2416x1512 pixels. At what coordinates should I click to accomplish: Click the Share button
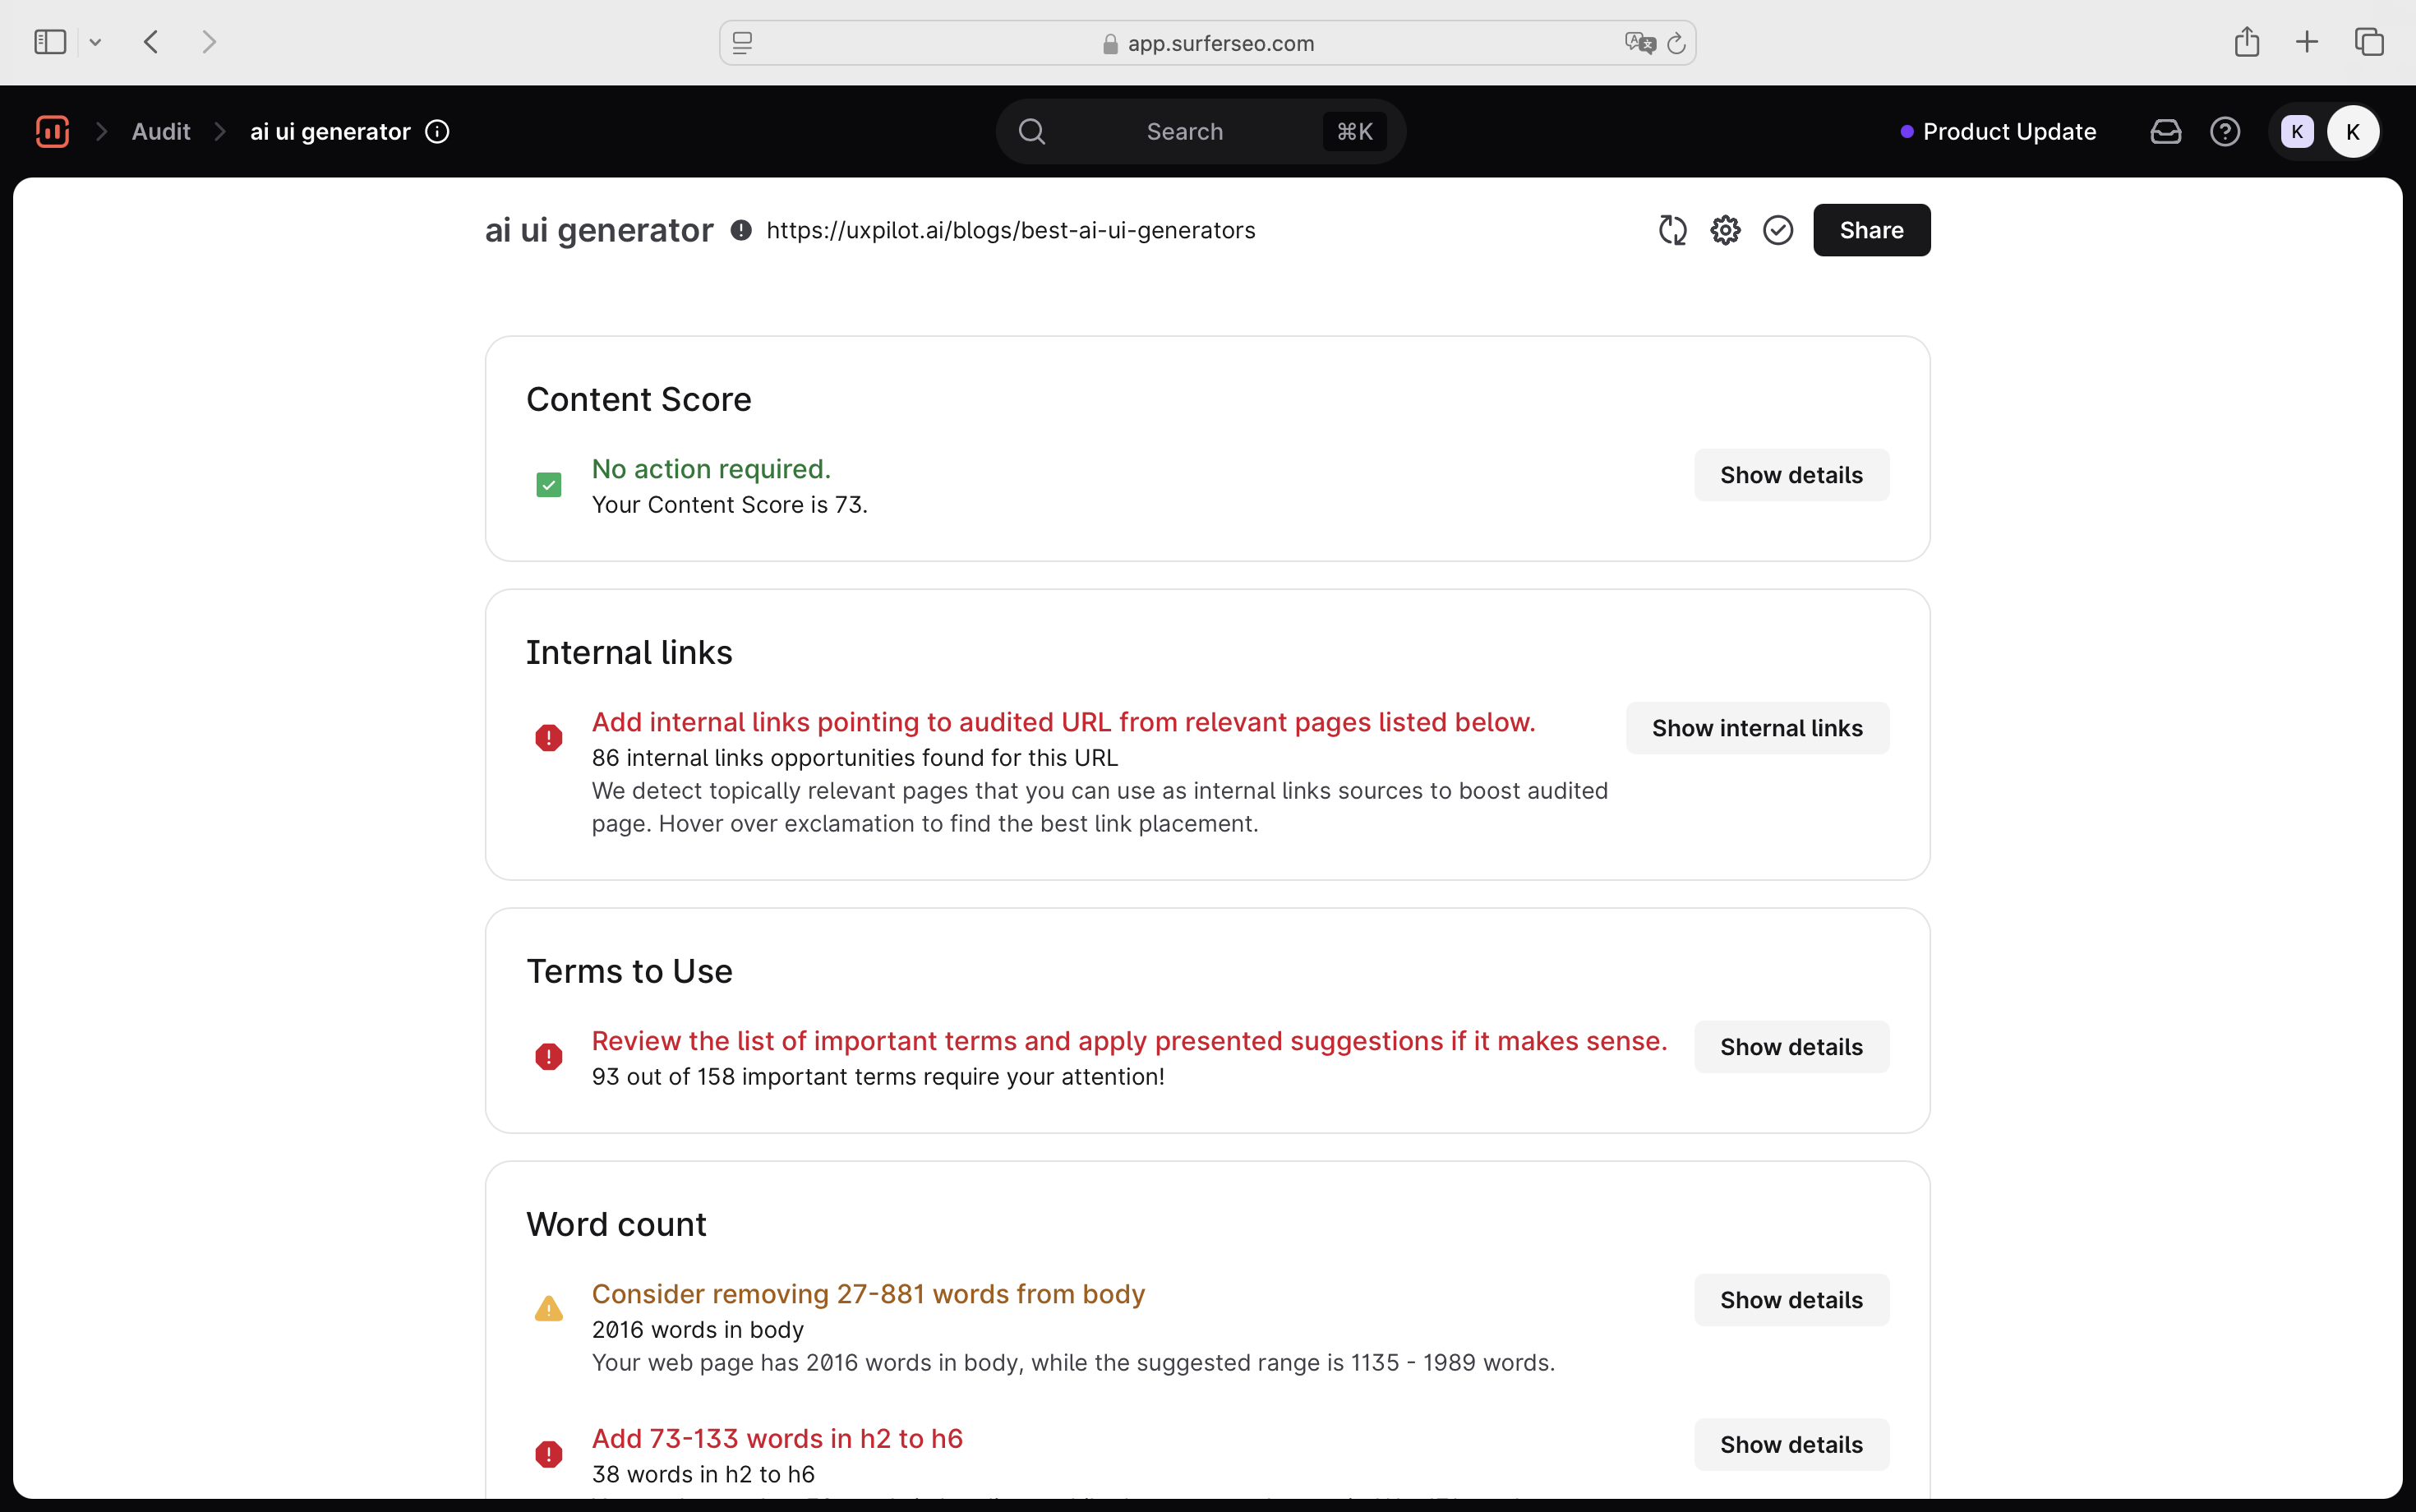tap(1870, 230)
